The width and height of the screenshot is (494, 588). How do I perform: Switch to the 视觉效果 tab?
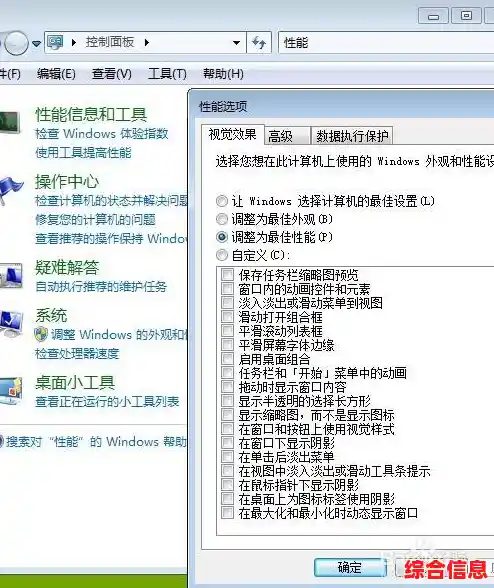pos(233,134)
